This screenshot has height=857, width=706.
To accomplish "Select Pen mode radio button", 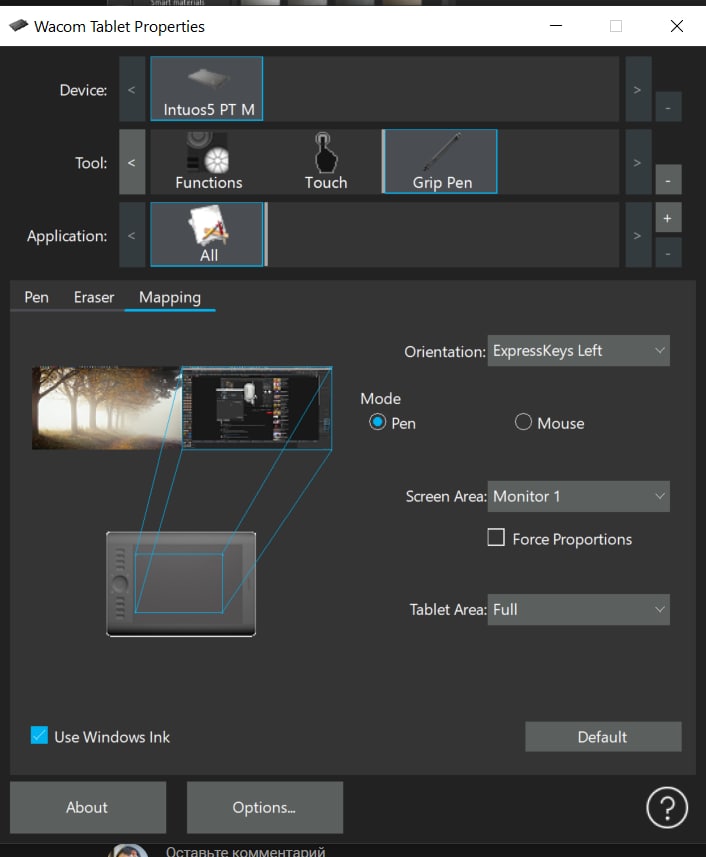I will tap(377, 422).
